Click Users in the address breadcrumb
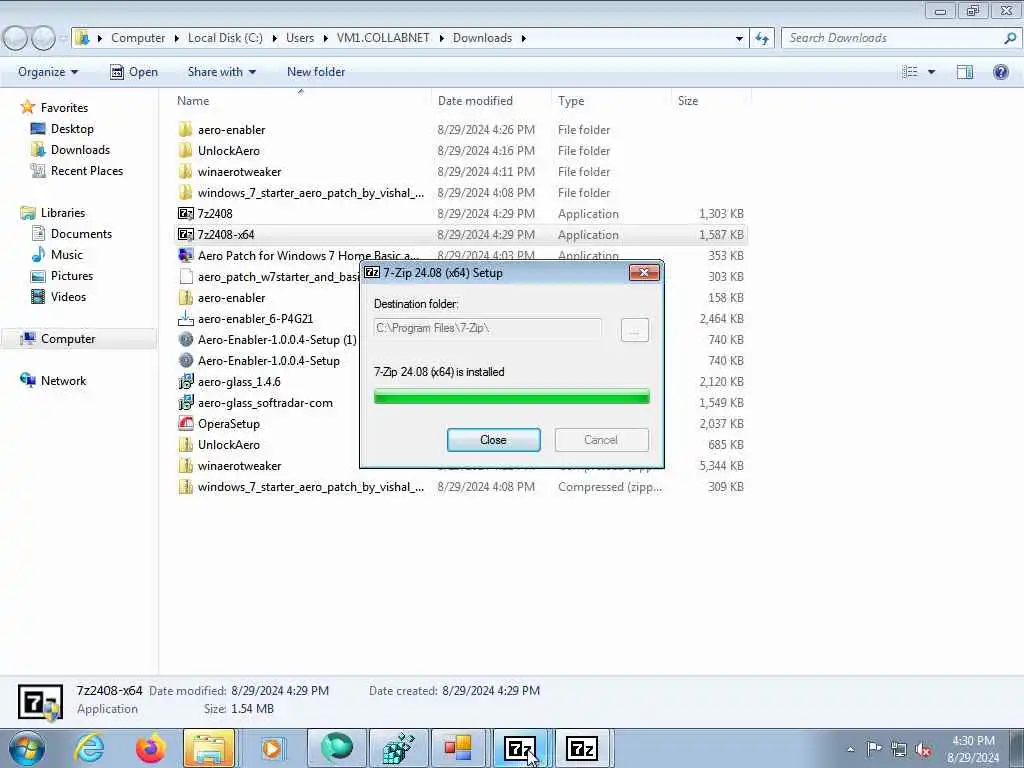This screenshot has height=768, width=1024. 300,38
